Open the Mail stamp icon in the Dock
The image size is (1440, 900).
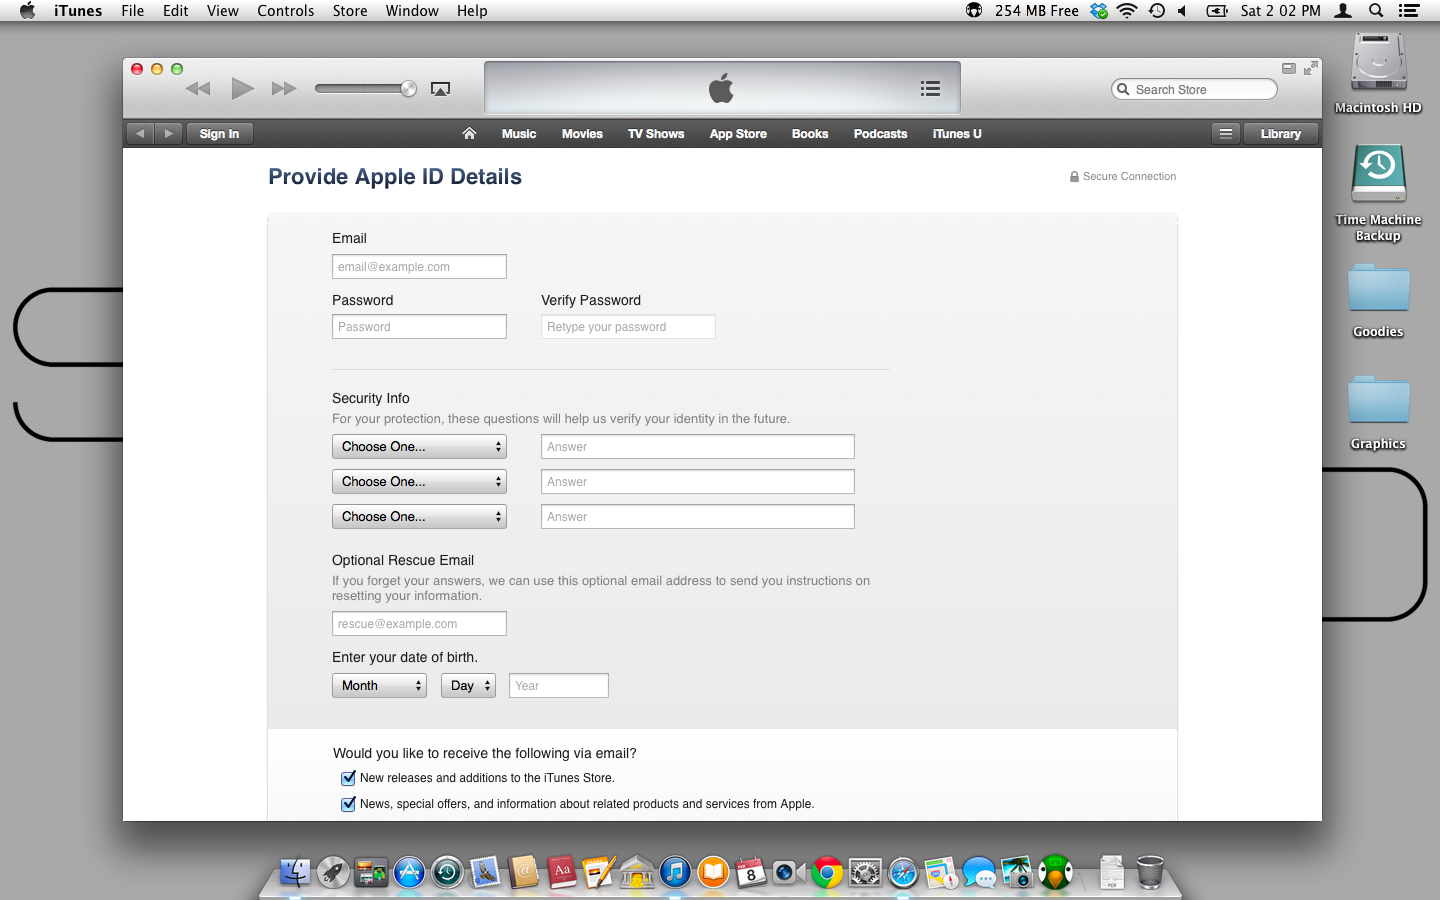(x=485, y=873)
